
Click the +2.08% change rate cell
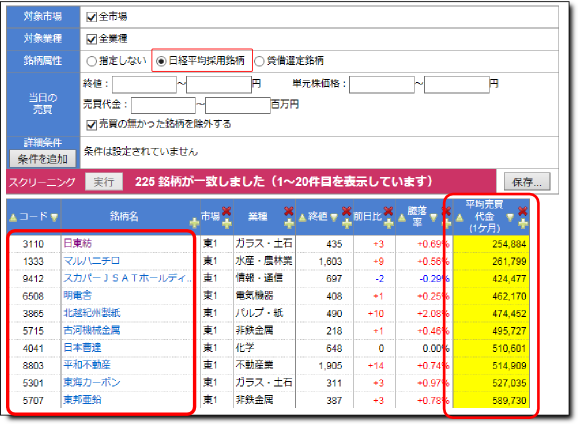(x=433, y=313)
